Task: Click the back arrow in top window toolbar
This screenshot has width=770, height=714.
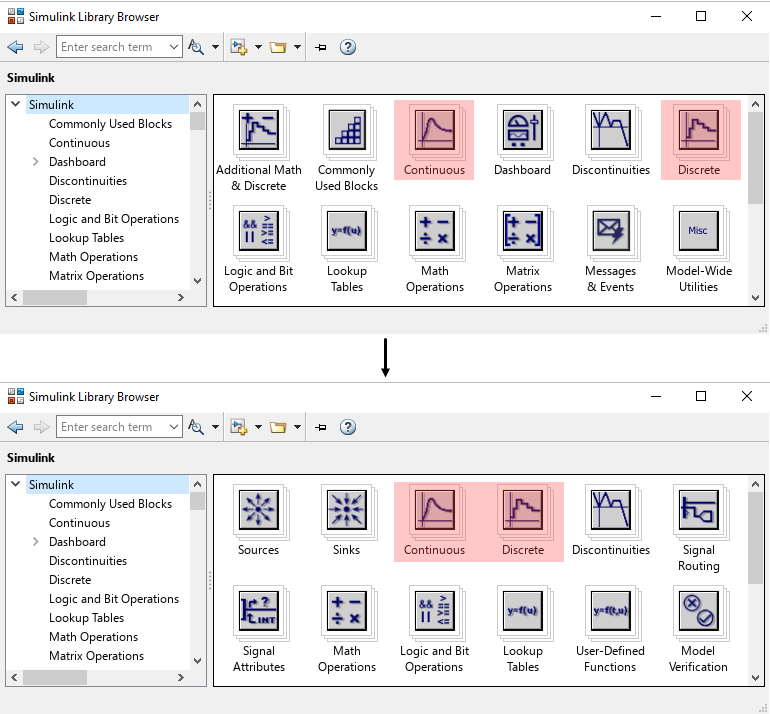Action: [x=16, y=47]
